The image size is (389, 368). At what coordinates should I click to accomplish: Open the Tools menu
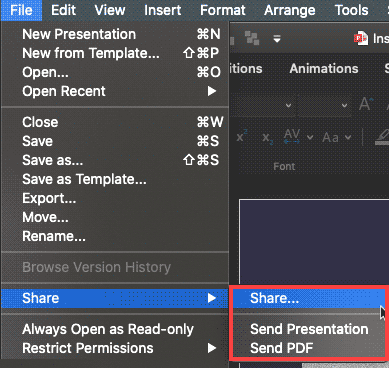[351, 10]
